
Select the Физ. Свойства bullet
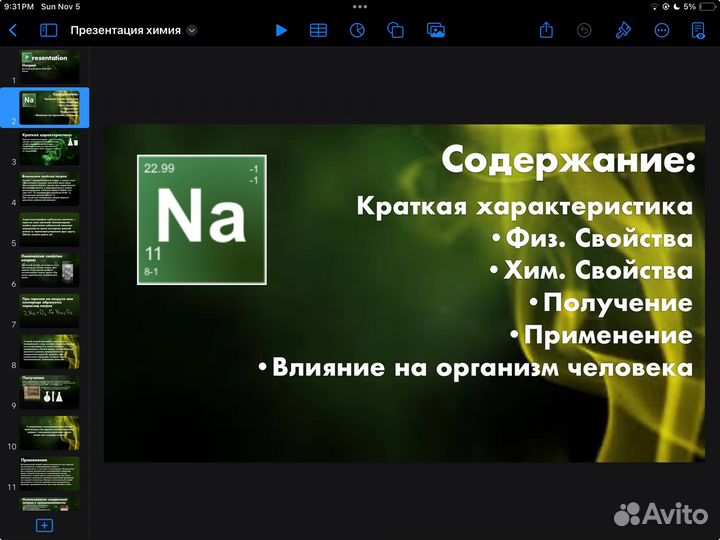click(592, 238)
